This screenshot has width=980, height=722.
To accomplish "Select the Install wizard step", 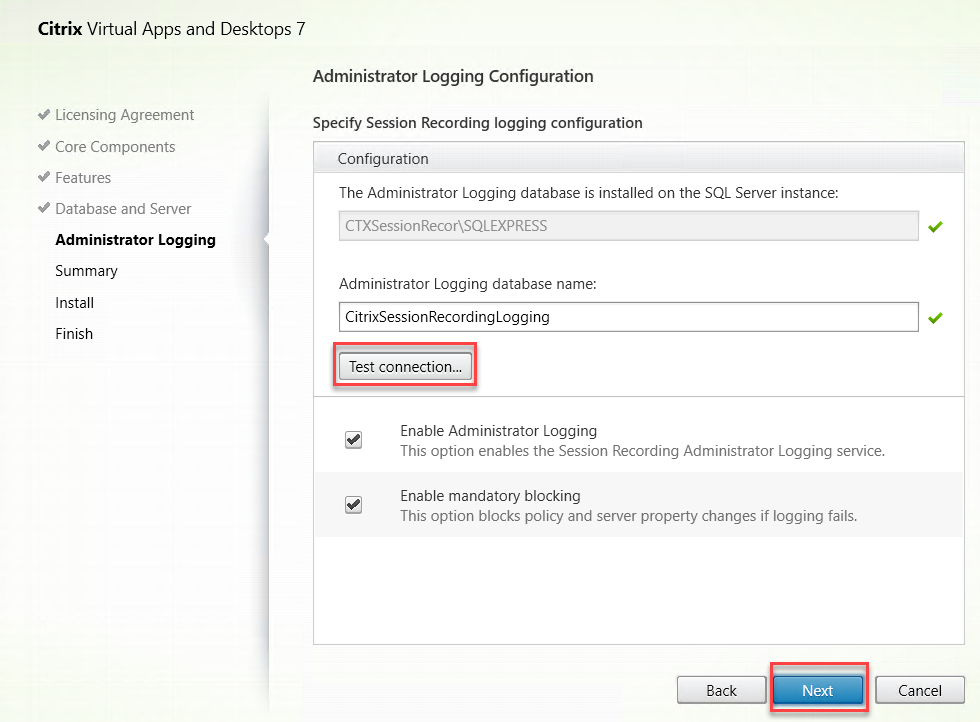I will 75,303.
